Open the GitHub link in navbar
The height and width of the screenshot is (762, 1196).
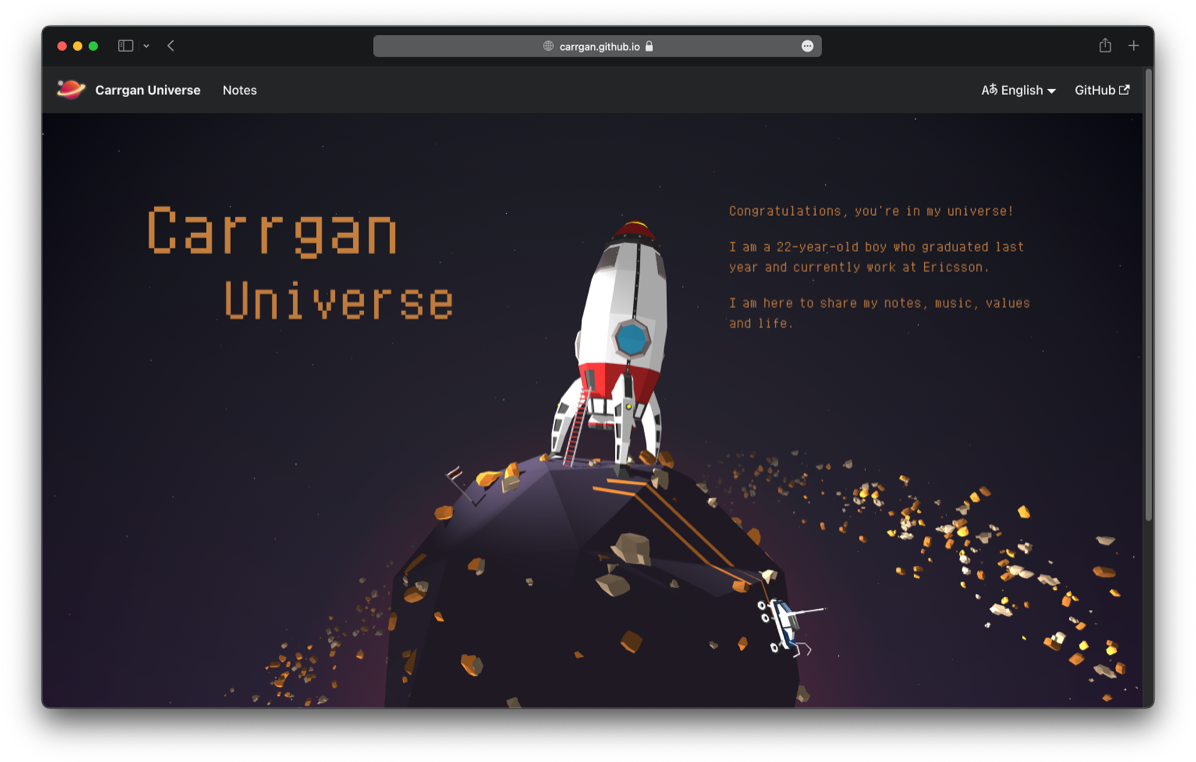(x=1094, y=90)
